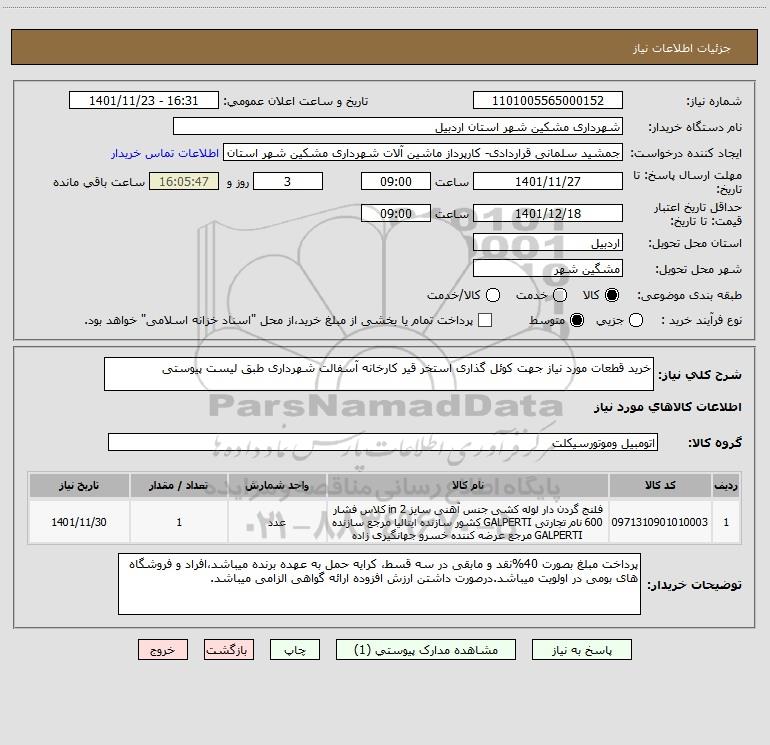Click the کد کالا column header
770x745 pixels.
(x=660, y=485)
